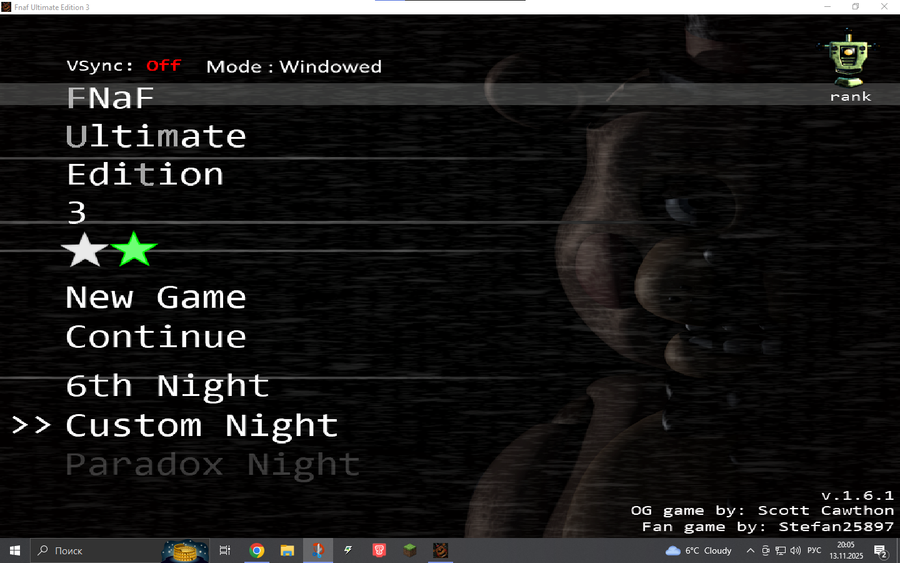Open the red face icon taskbar app
The width and height of the screenshot is (900, 563).
click(379, 550)
